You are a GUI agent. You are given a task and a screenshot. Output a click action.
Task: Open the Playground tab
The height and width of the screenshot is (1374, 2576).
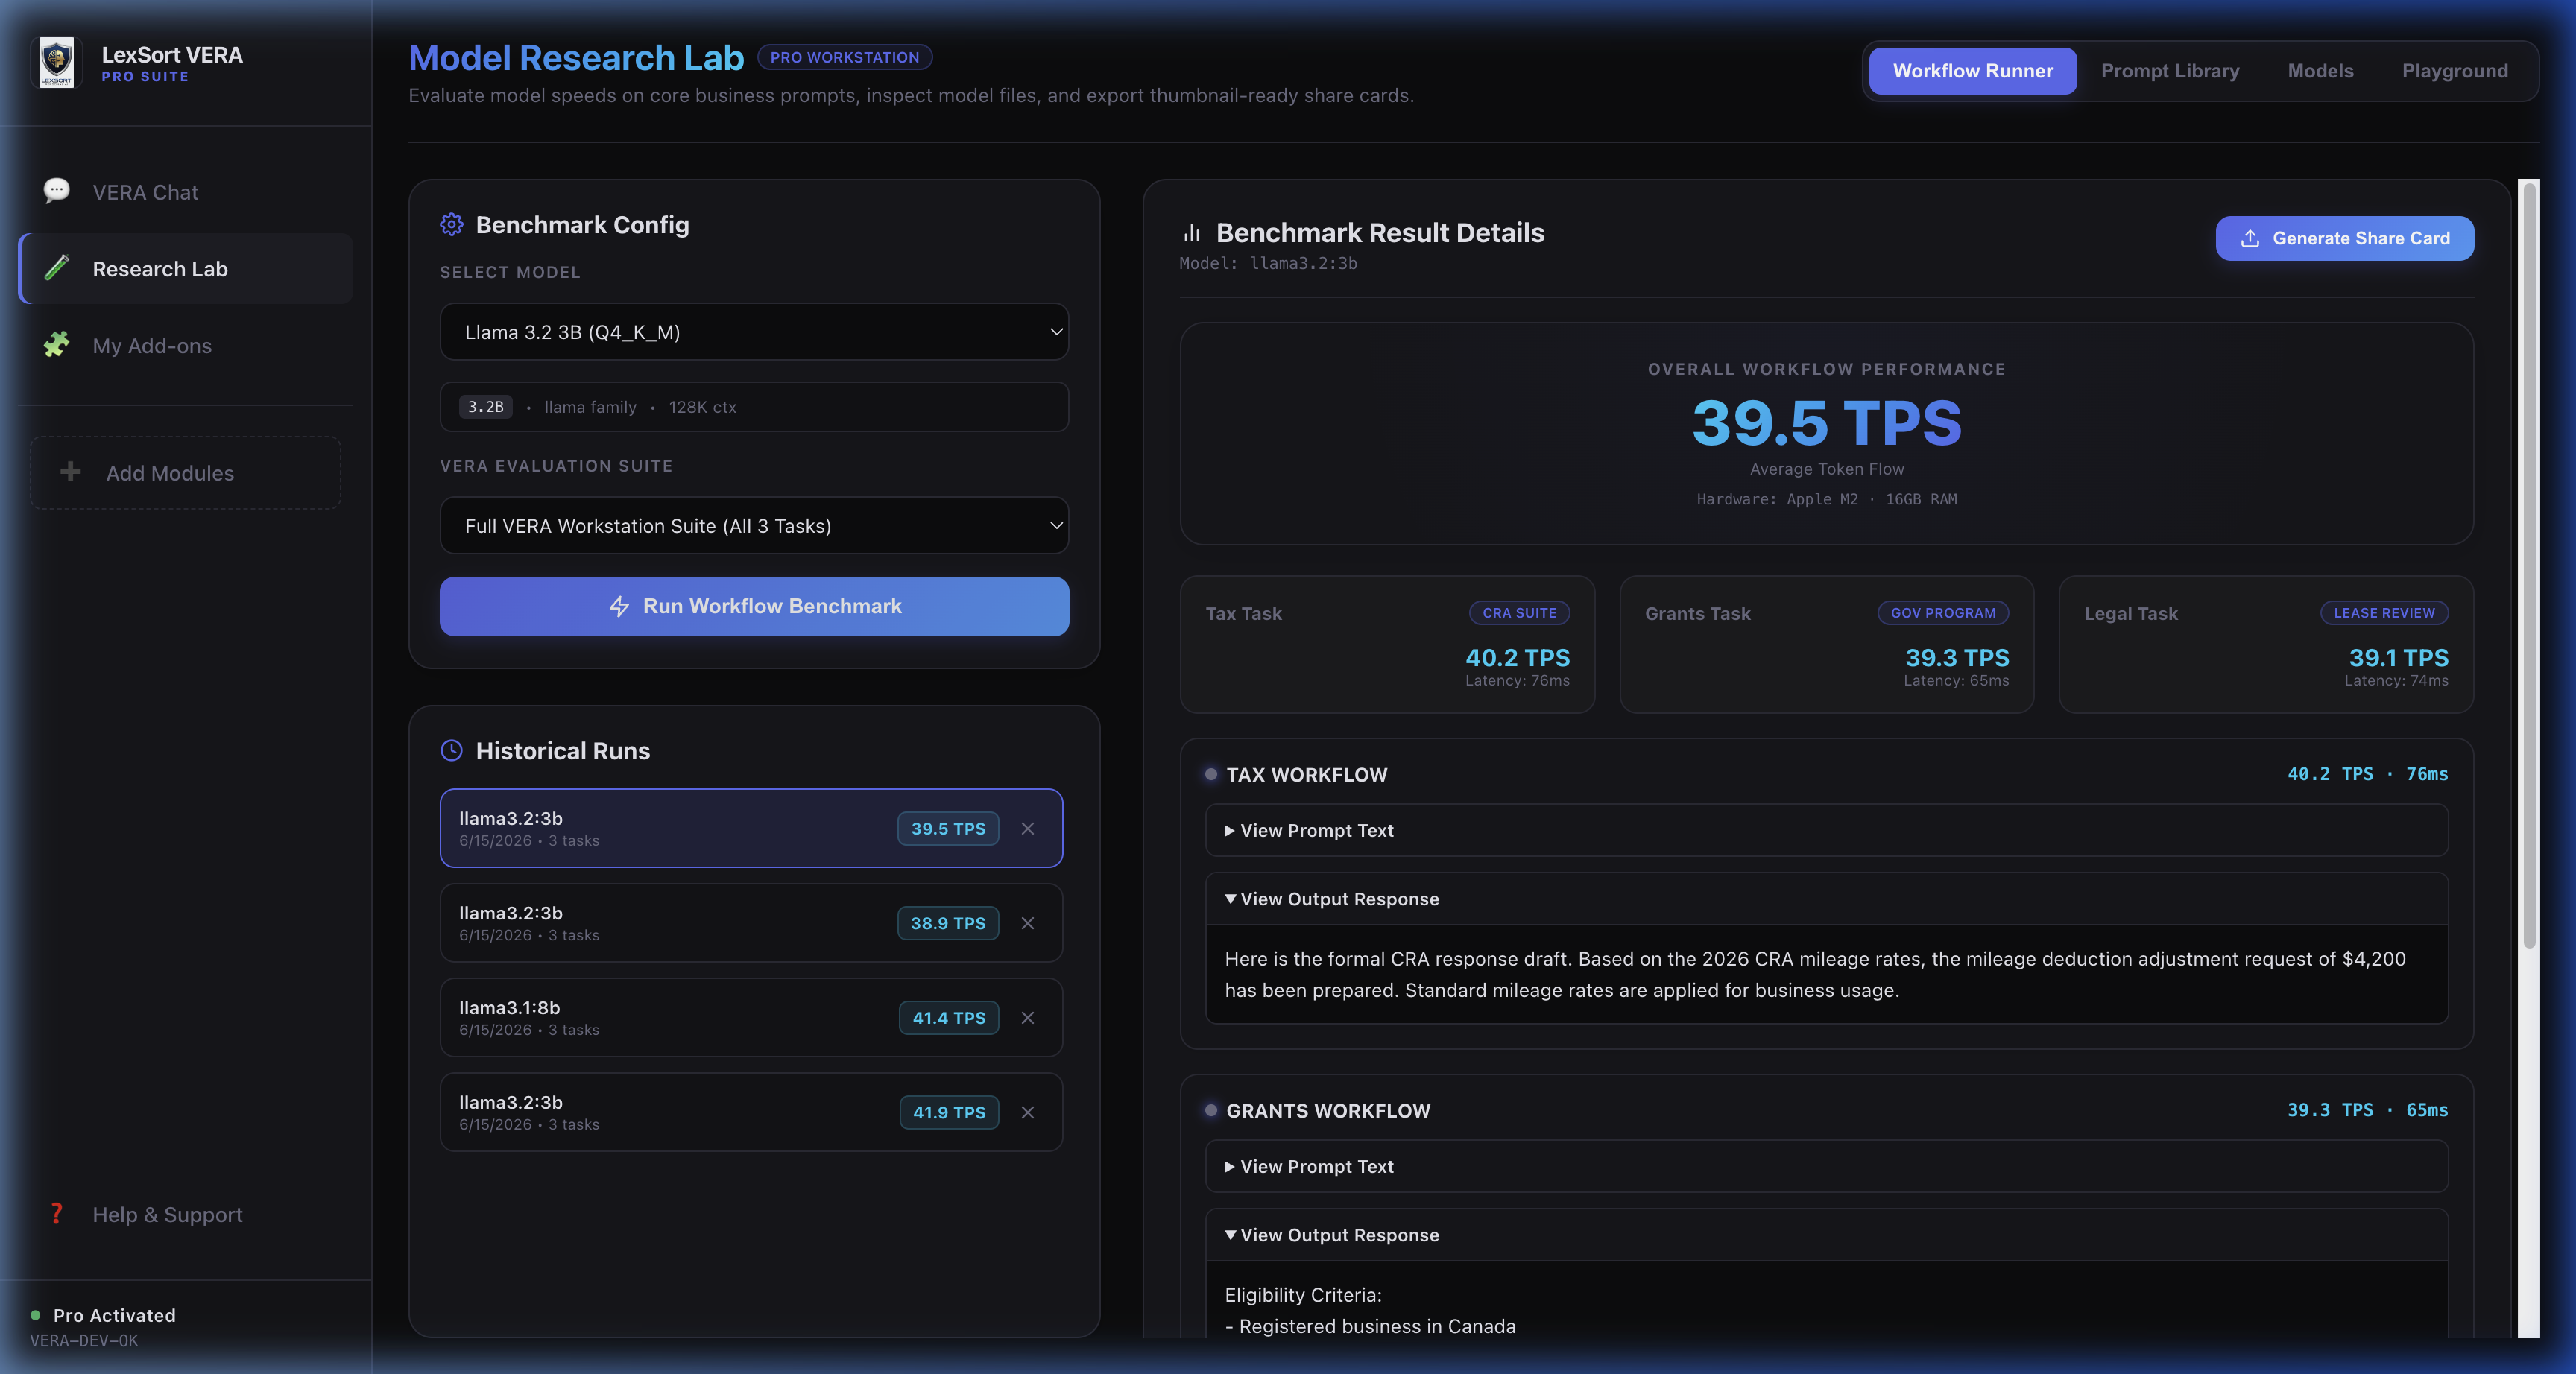2455,71
